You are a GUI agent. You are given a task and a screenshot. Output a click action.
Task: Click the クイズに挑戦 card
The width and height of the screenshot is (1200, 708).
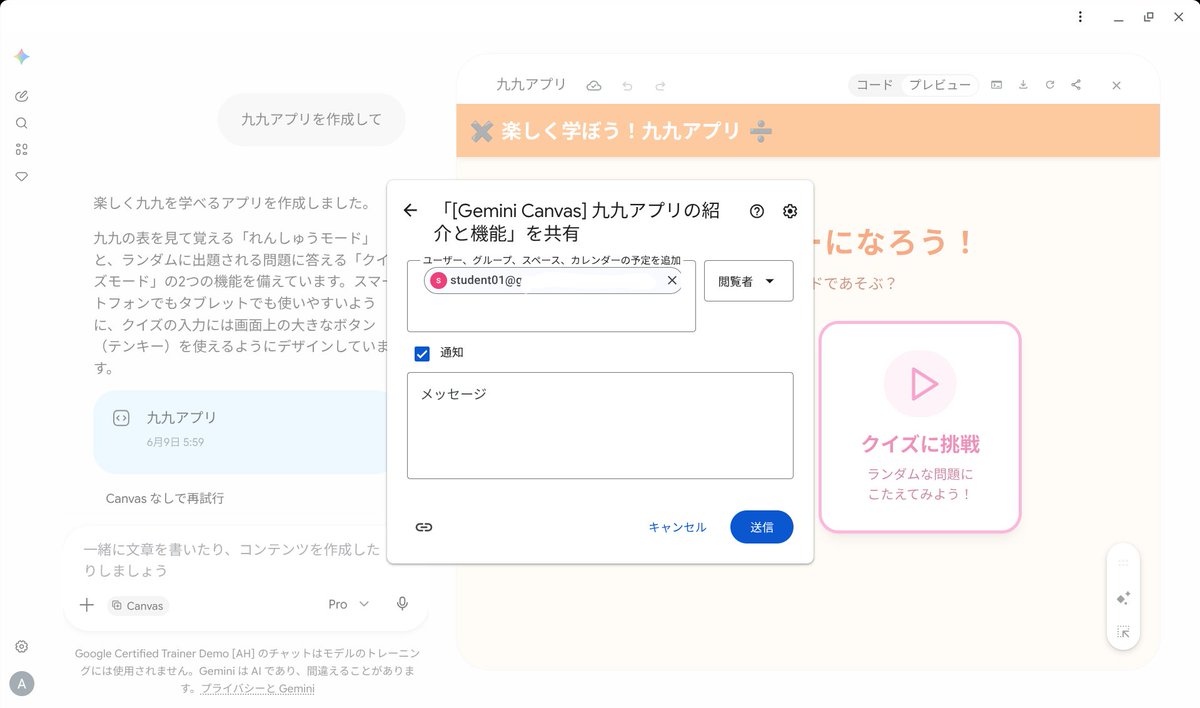(920, 427)
